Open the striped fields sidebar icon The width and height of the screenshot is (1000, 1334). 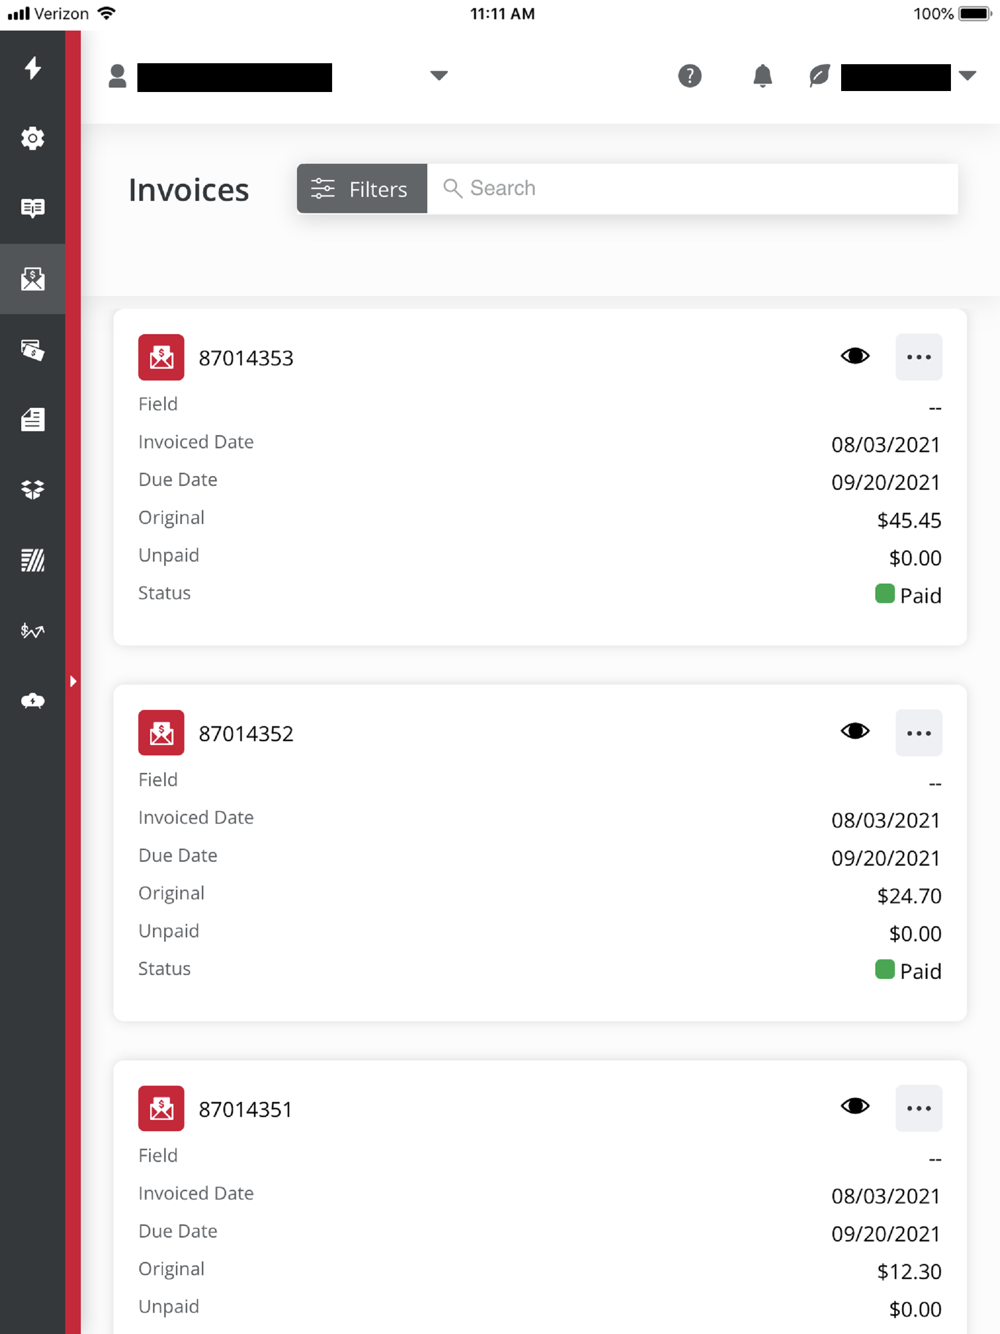33,560
